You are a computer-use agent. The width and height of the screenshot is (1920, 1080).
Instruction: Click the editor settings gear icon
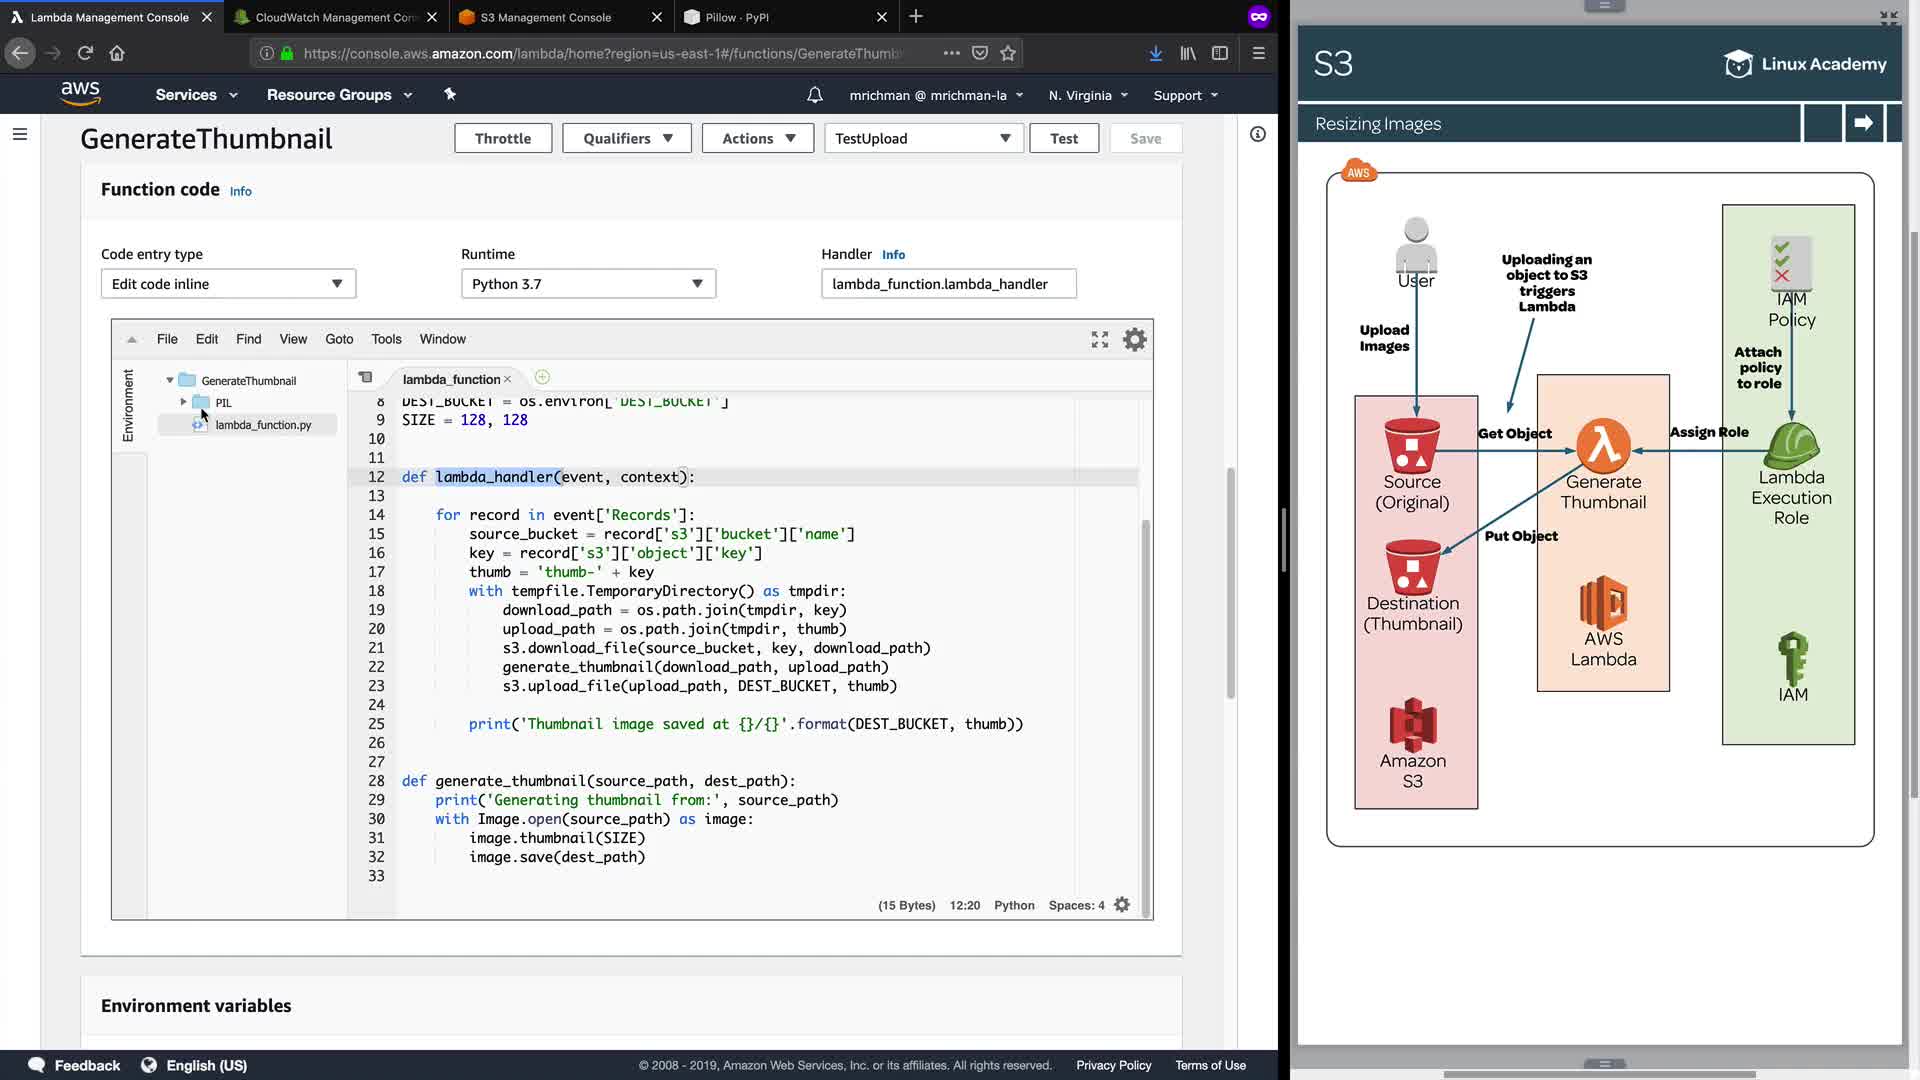(1134, 340)
